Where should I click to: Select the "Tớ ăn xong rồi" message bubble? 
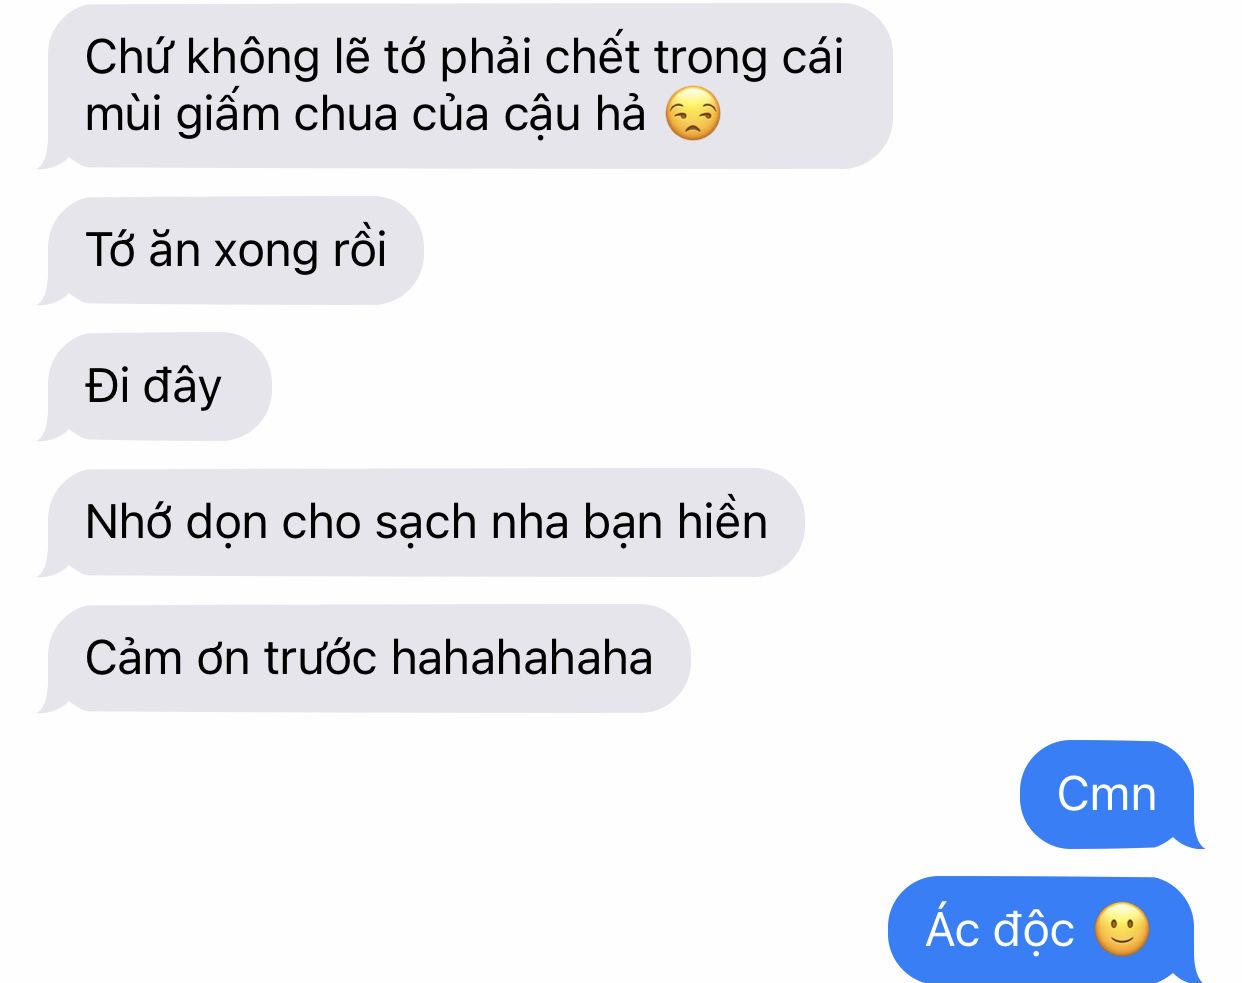click(x=232, y=250)
